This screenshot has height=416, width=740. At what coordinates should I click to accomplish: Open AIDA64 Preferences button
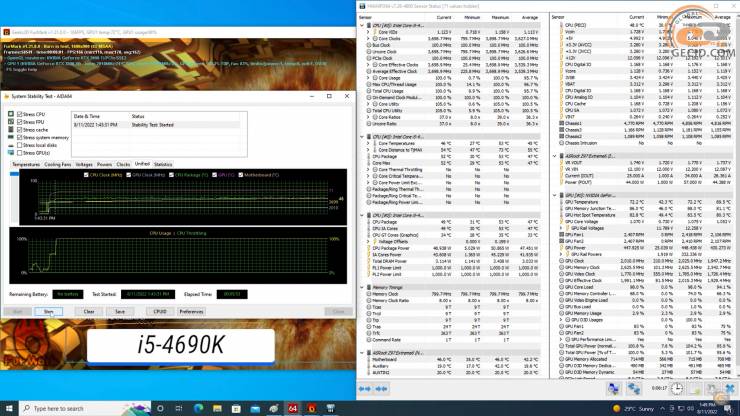tap(191, 312)
